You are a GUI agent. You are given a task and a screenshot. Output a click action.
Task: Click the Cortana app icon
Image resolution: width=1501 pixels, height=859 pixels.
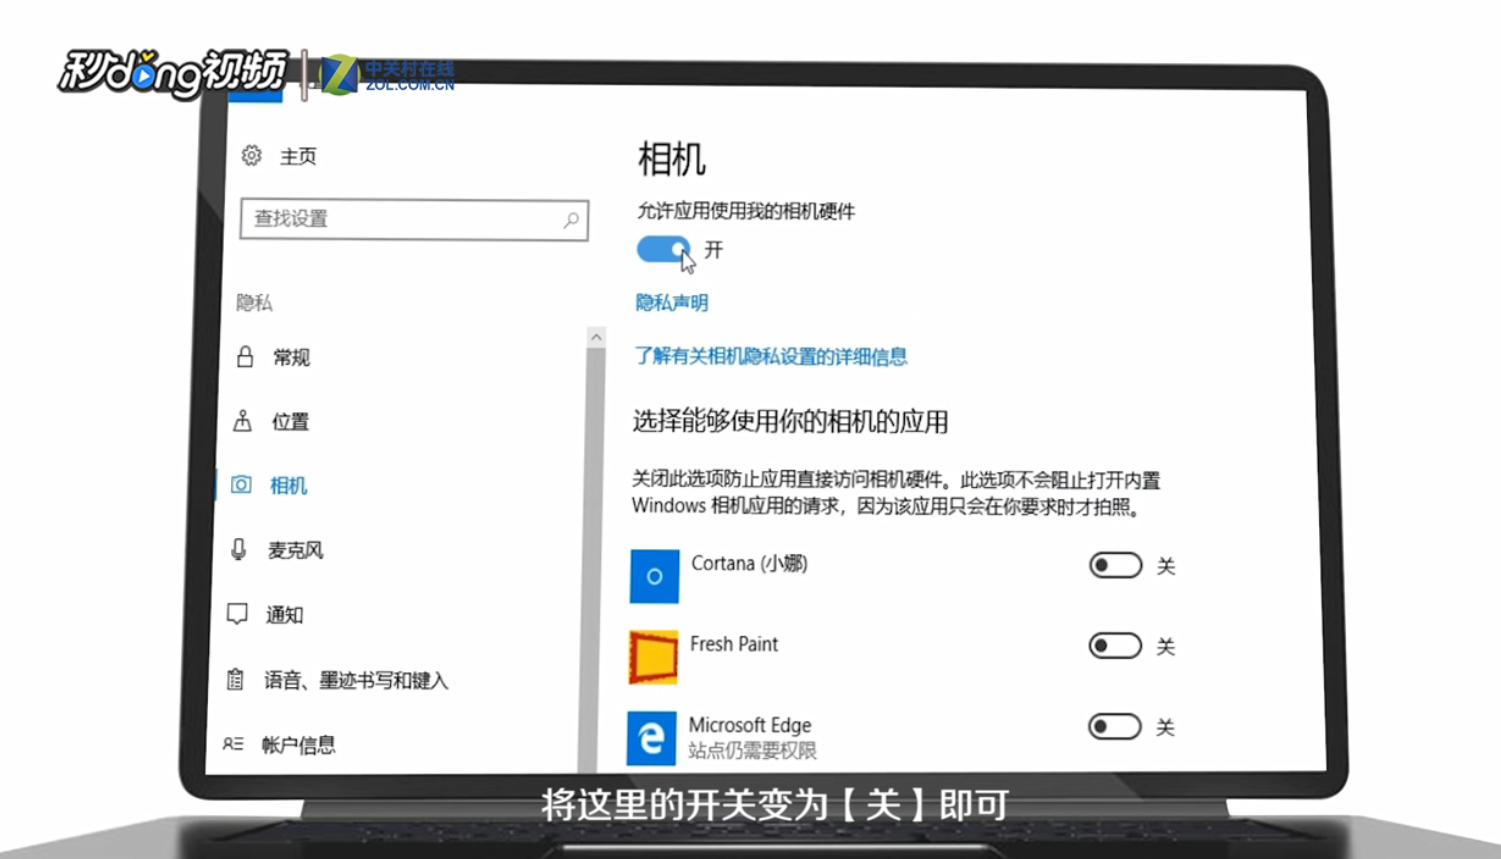coord(654,576)
